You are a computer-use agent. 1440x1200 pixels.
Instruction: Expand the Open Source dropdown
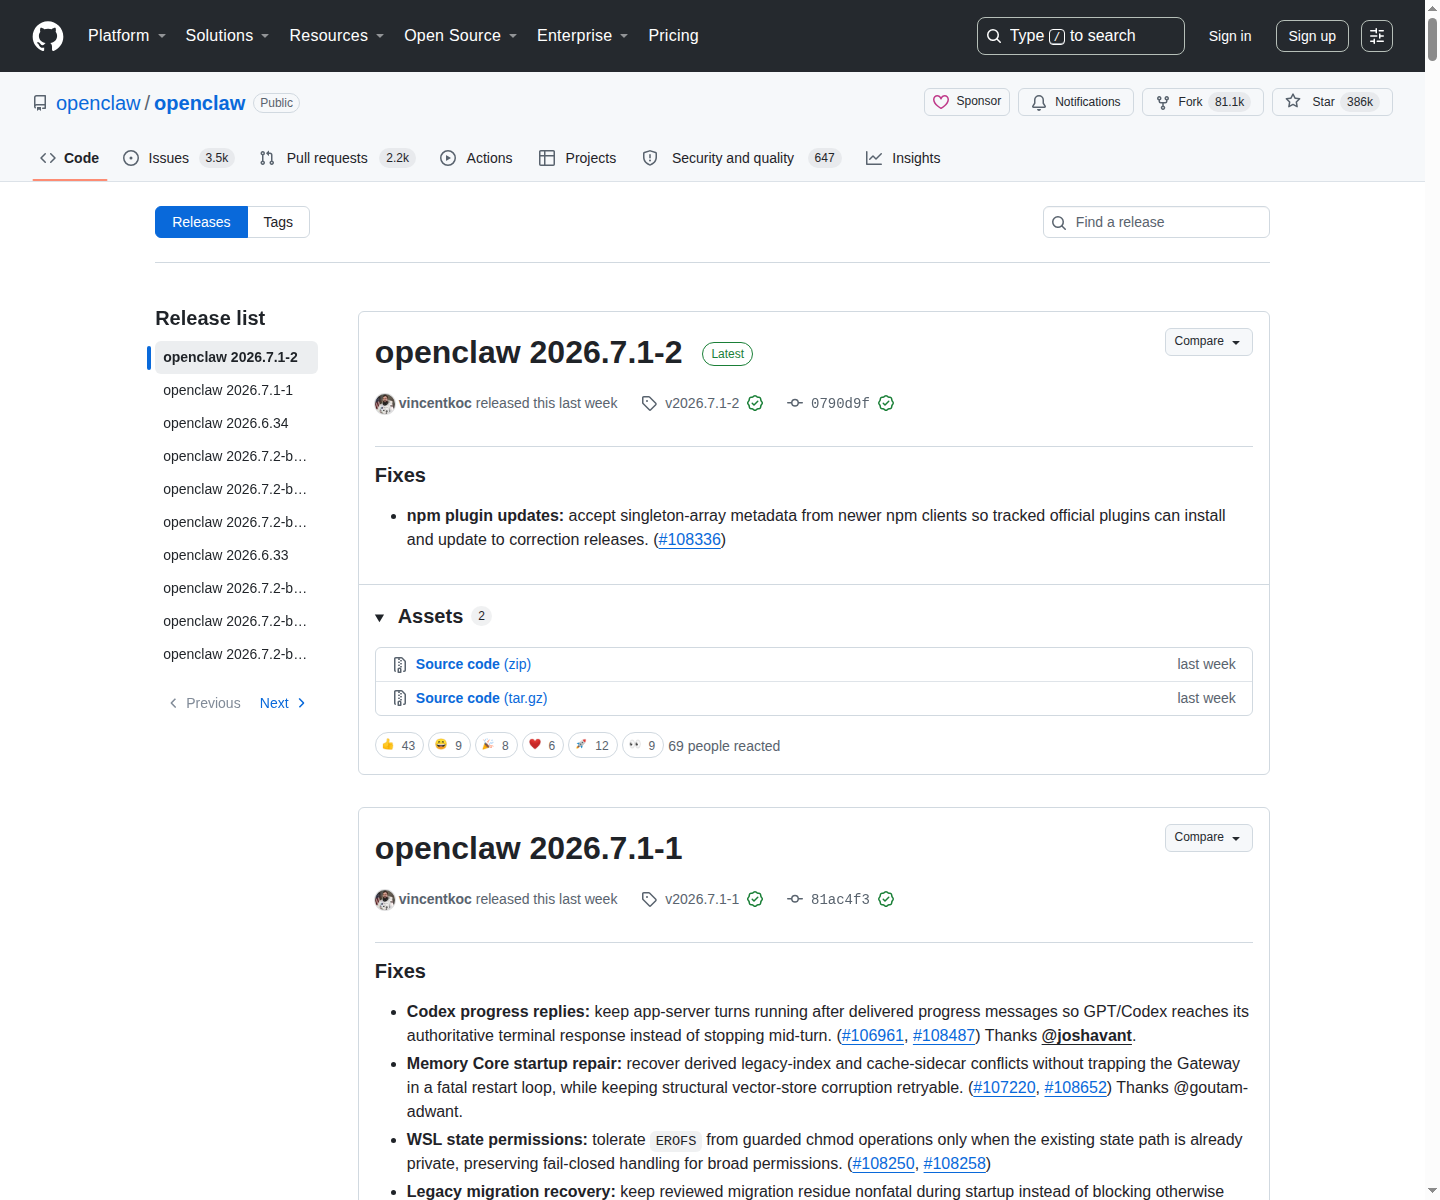(x=461, y=36)
